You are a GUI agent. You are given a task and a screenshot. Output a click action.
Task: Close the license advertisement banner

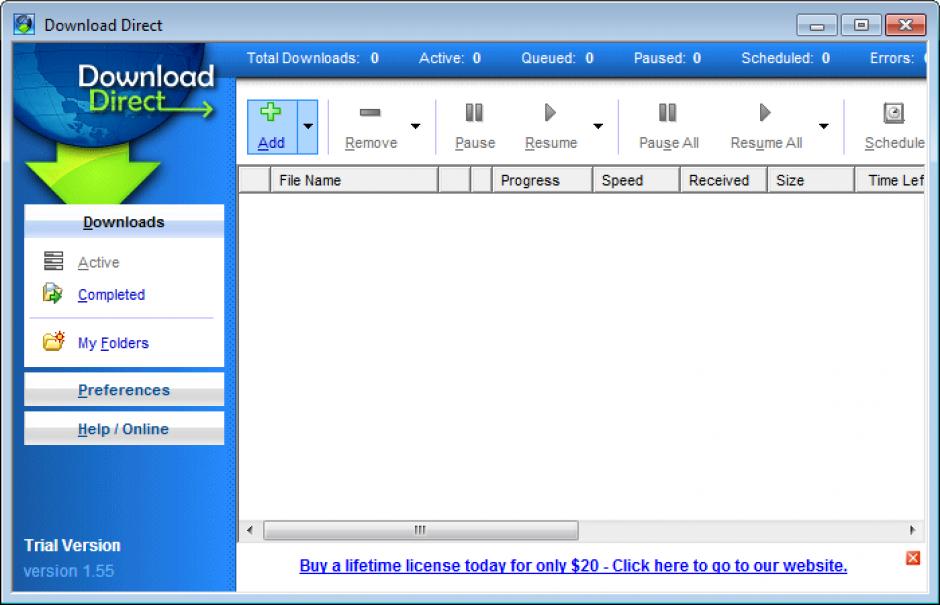(913, 558)
